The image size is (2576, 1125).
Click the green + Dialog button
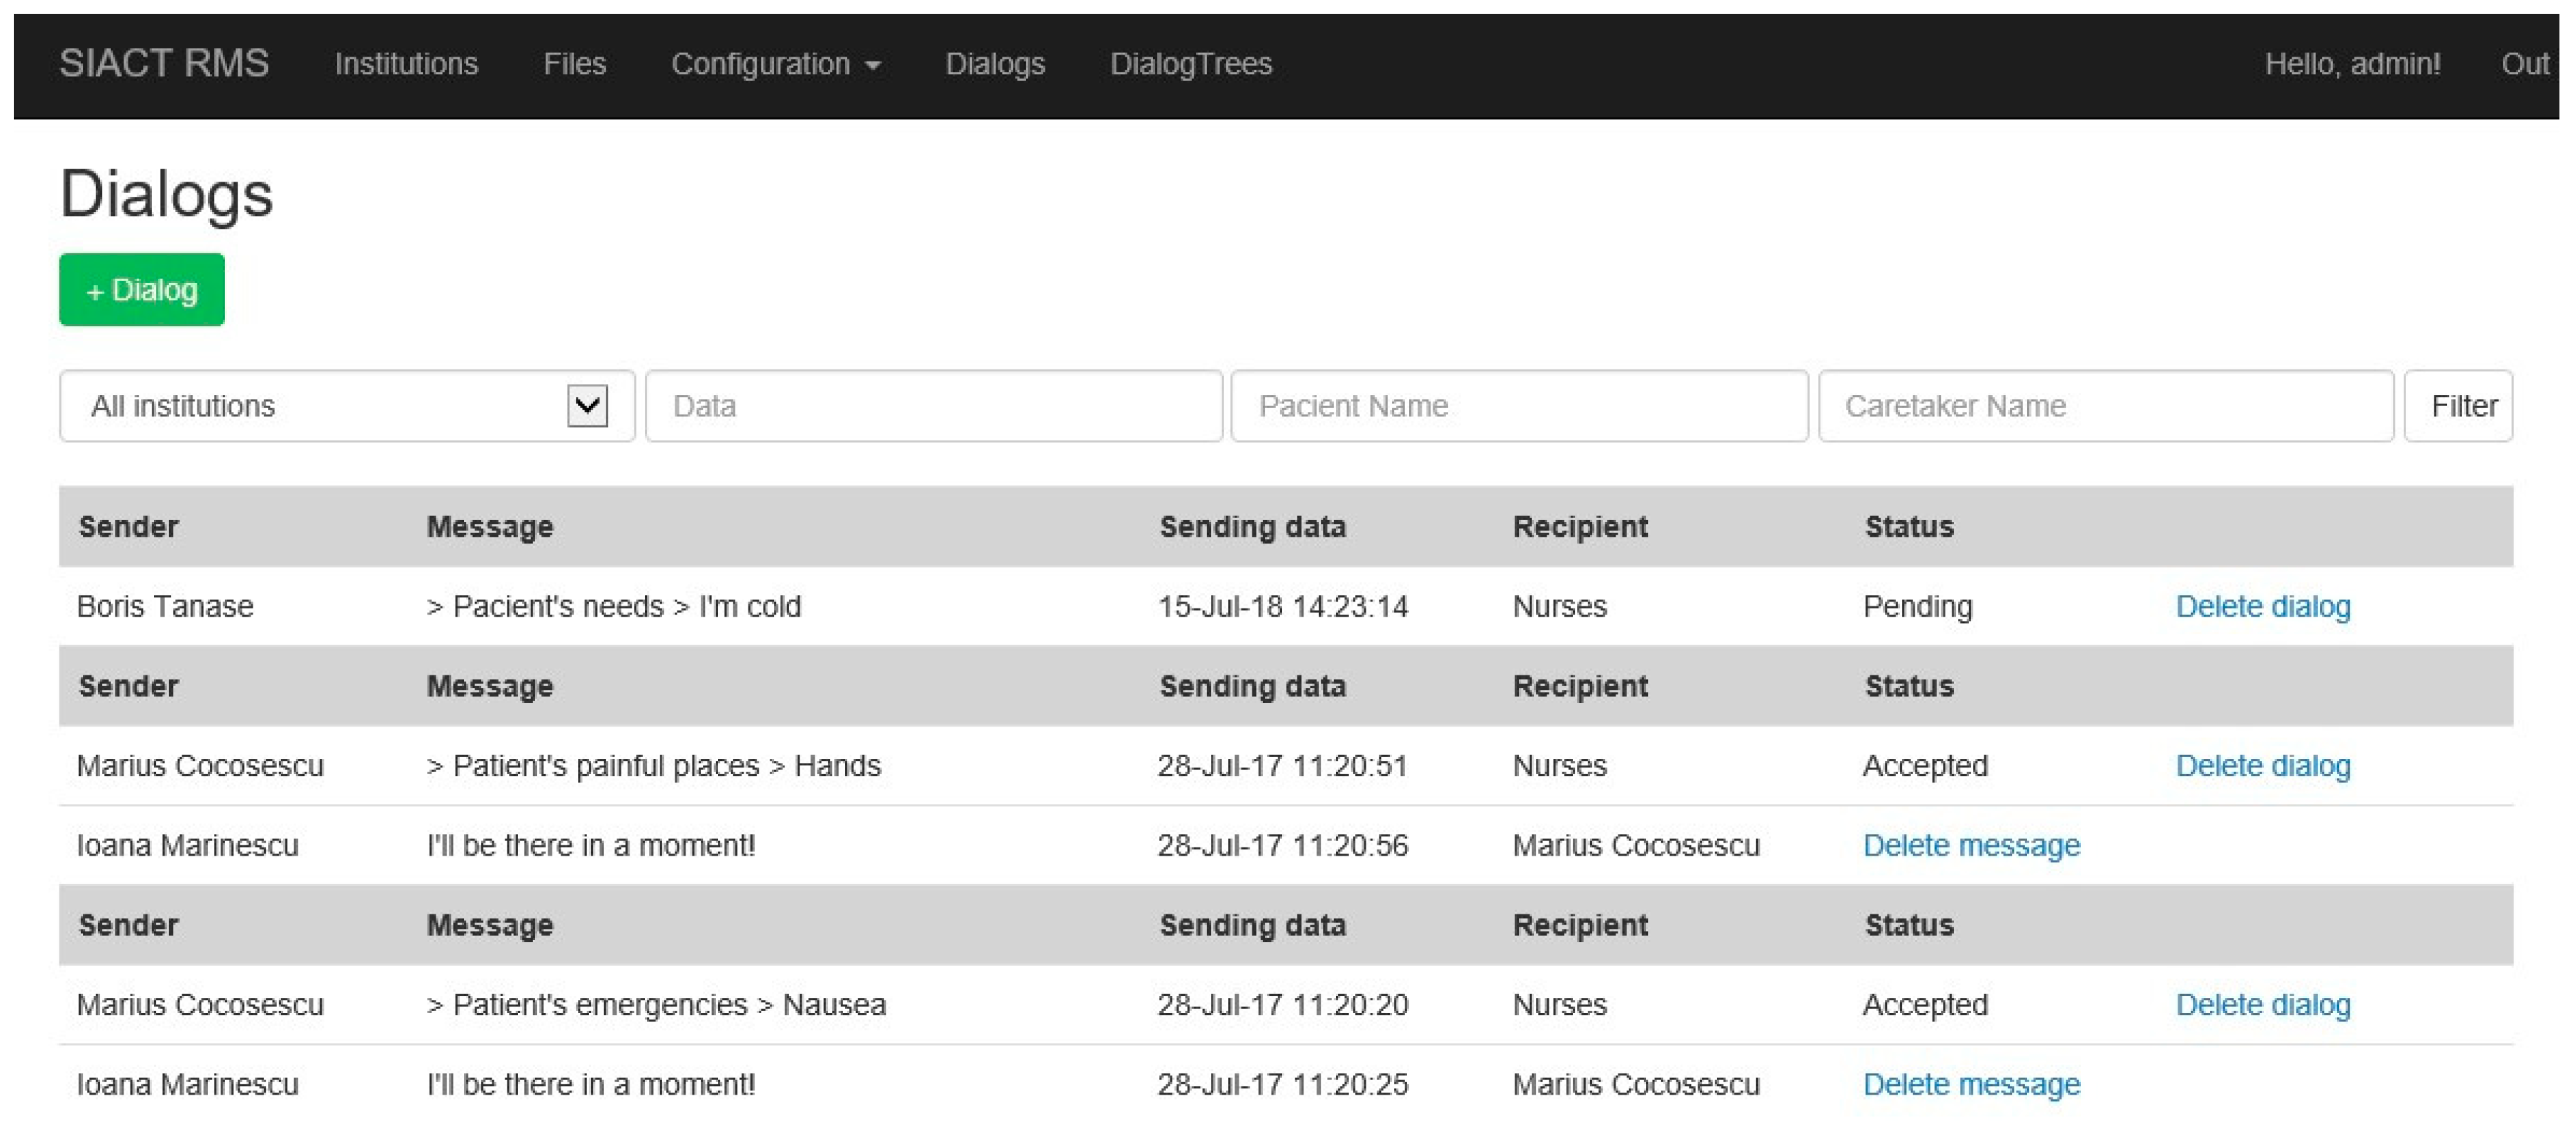(142, 290)
